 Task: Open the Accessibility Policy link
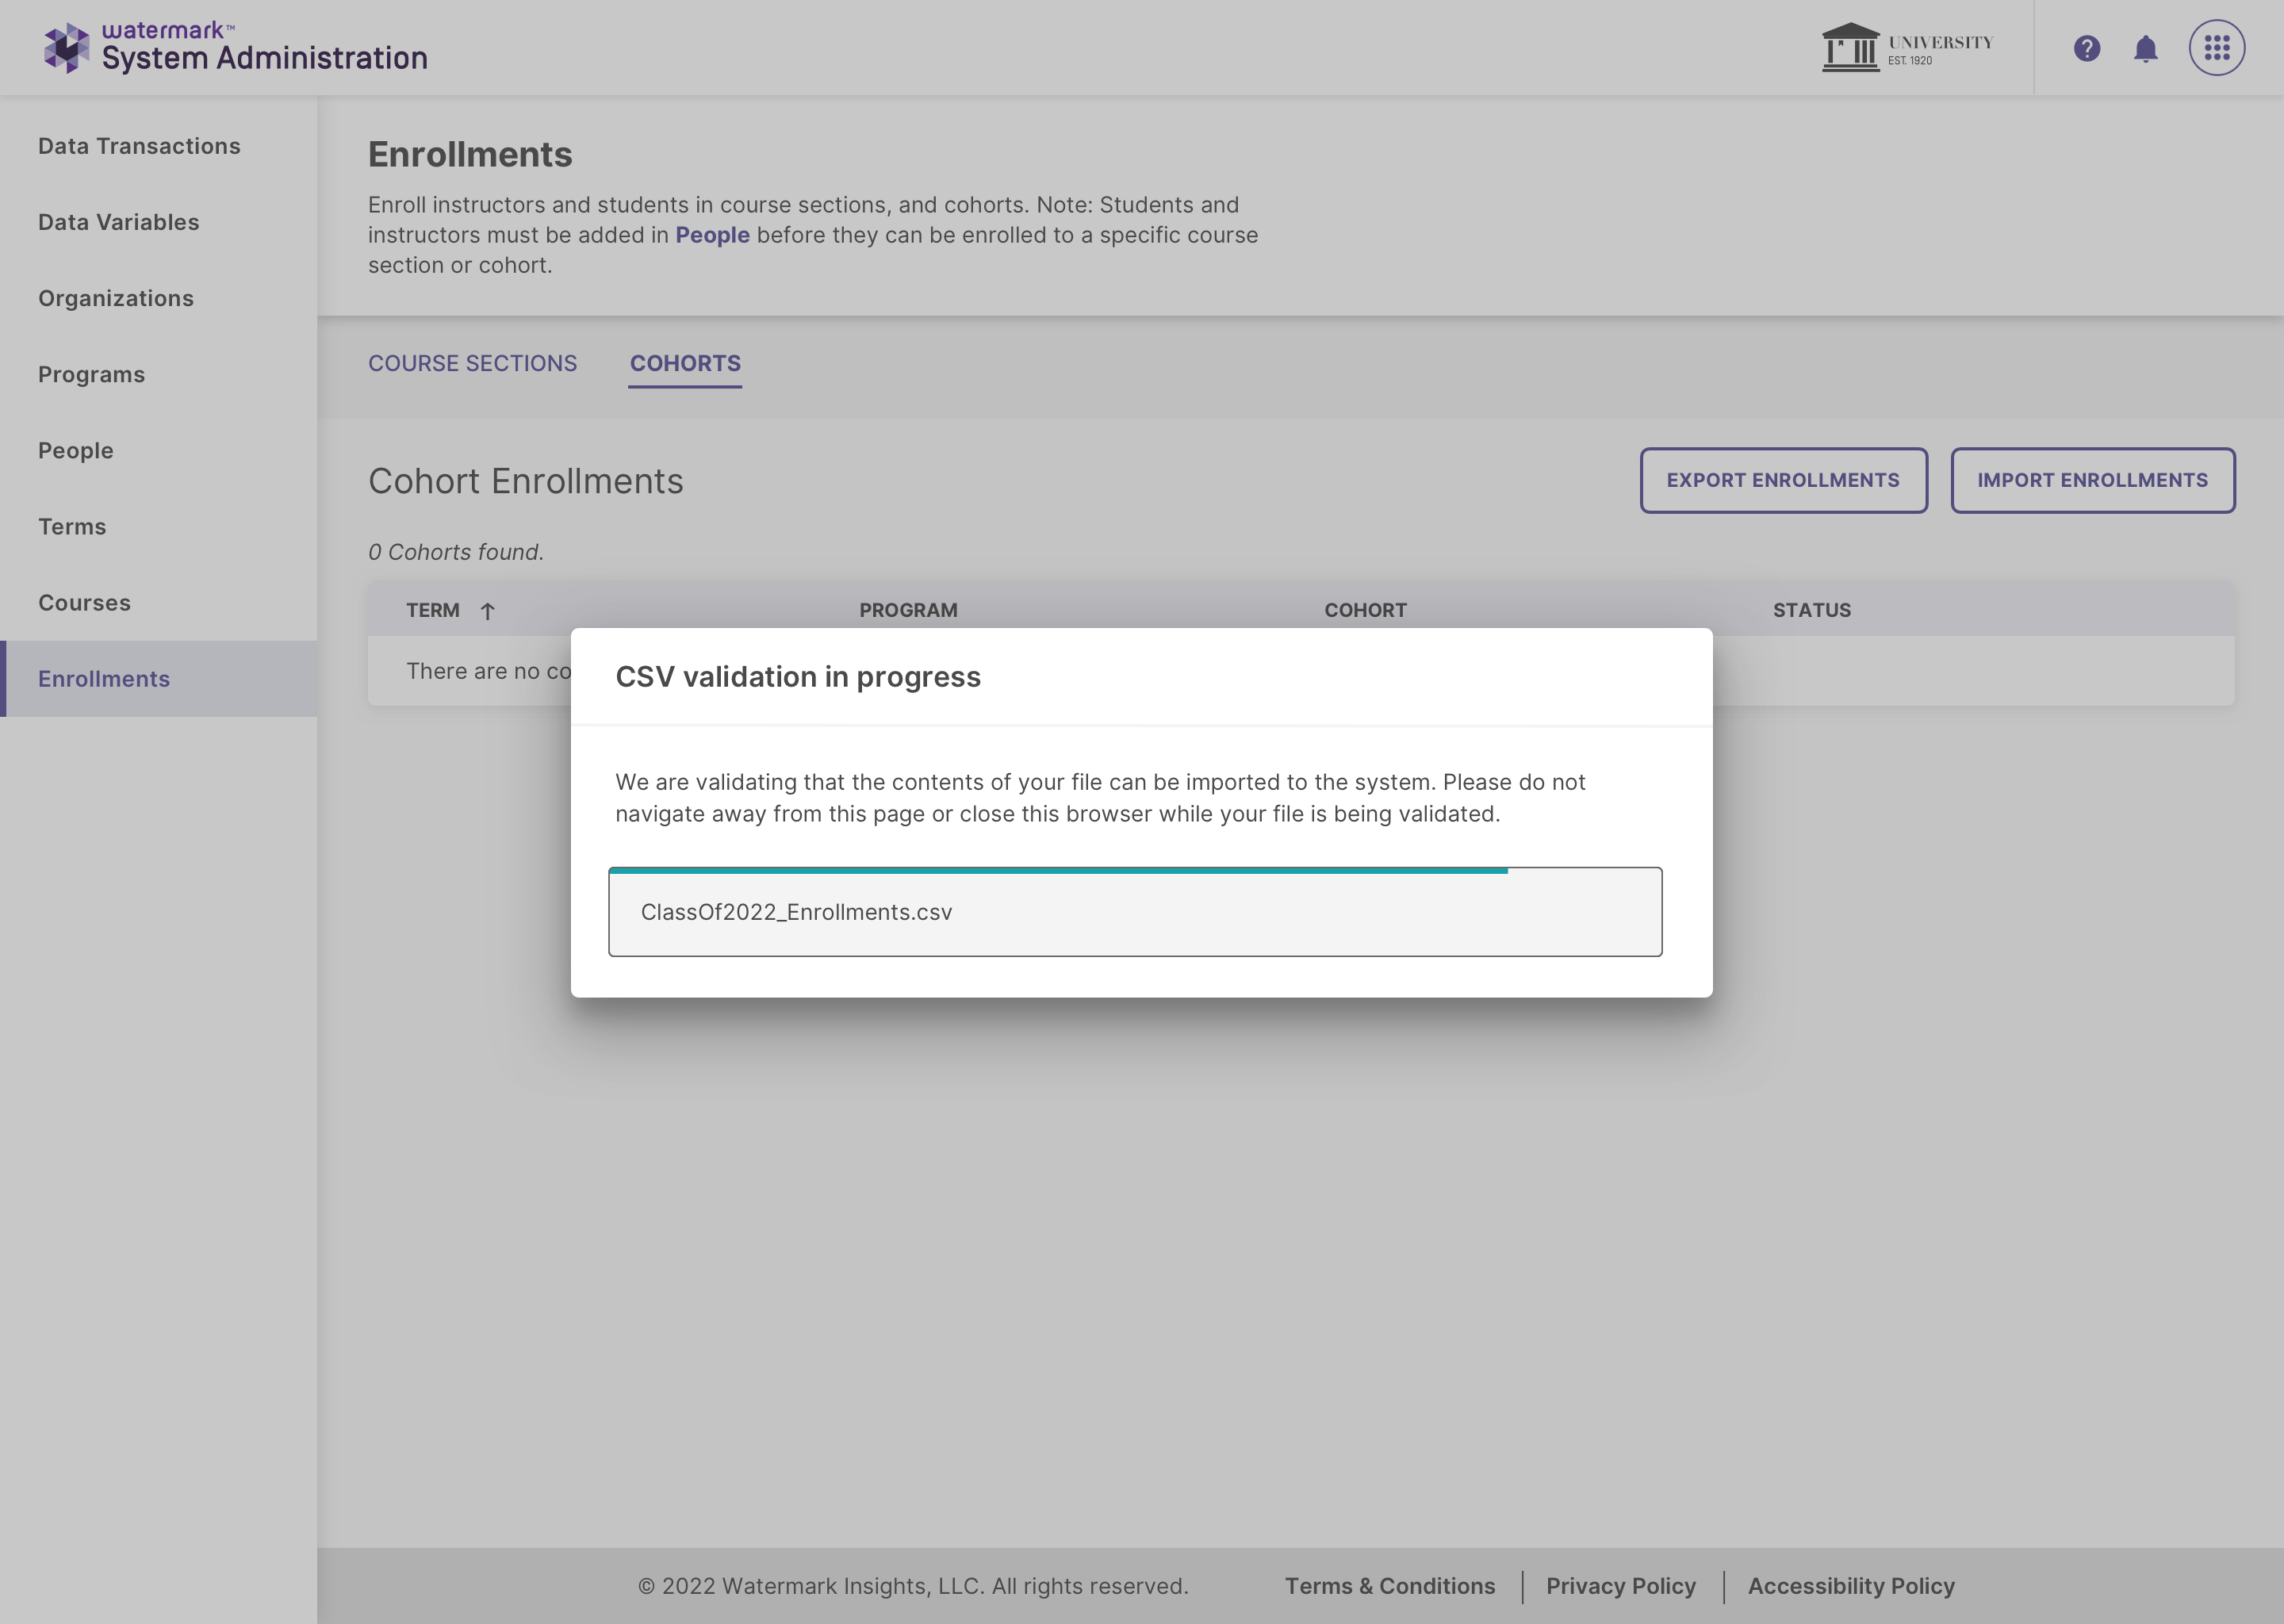1851,1586
